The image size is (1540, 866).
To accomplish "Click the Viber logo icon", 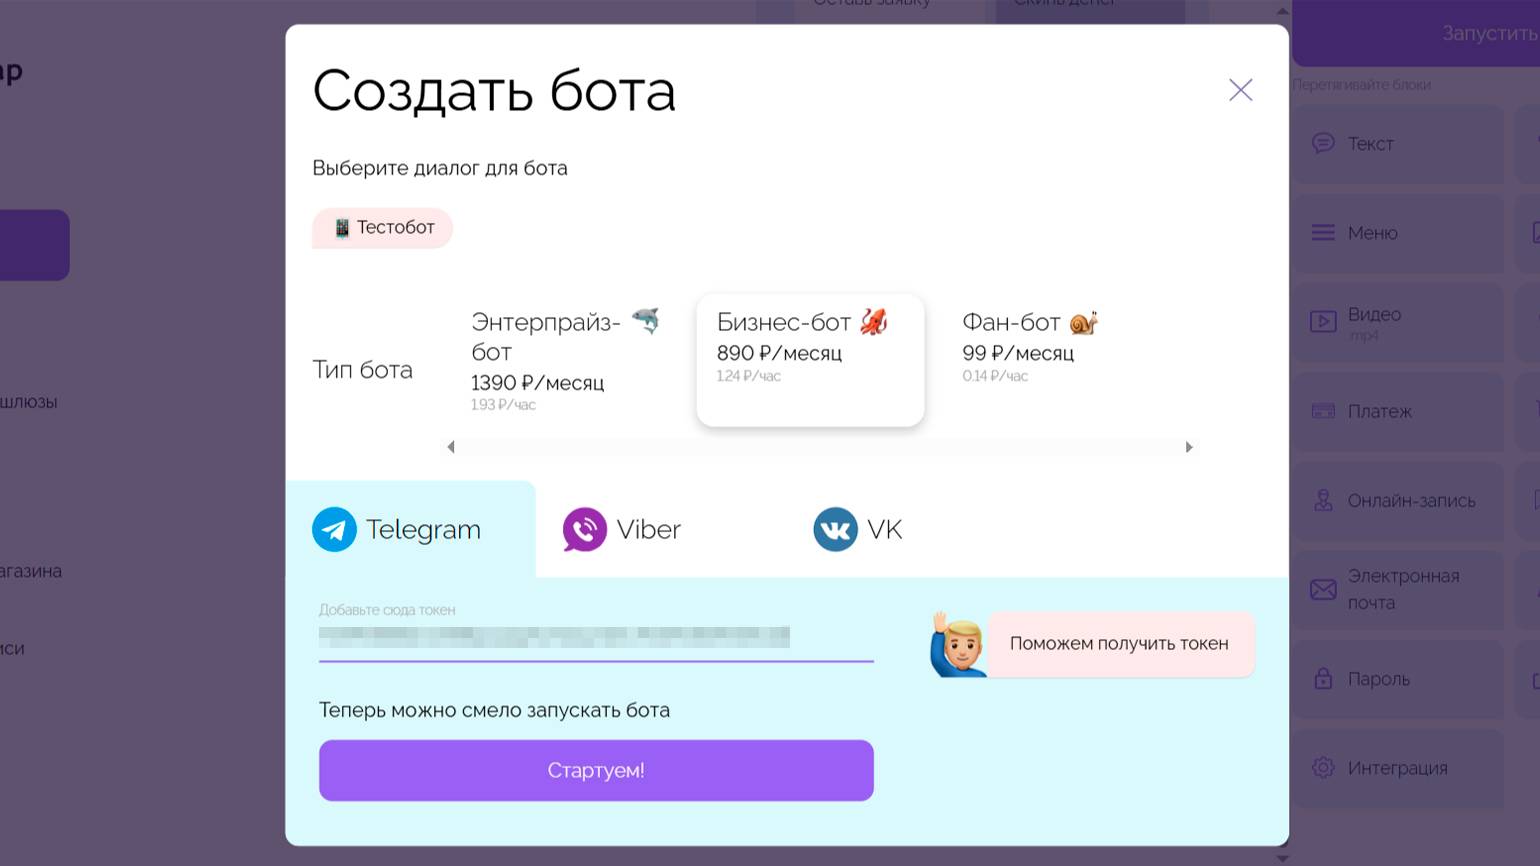I will [x=585, y=529].
